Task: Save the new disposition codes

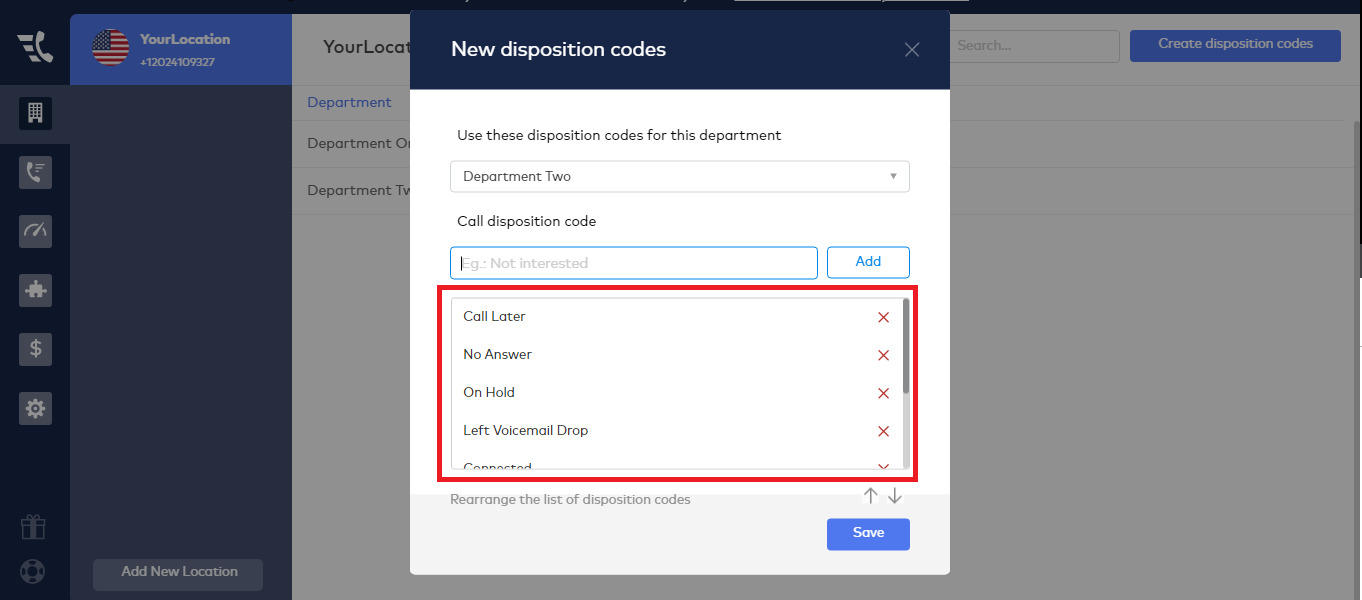Action: click(x=868, y=533)
